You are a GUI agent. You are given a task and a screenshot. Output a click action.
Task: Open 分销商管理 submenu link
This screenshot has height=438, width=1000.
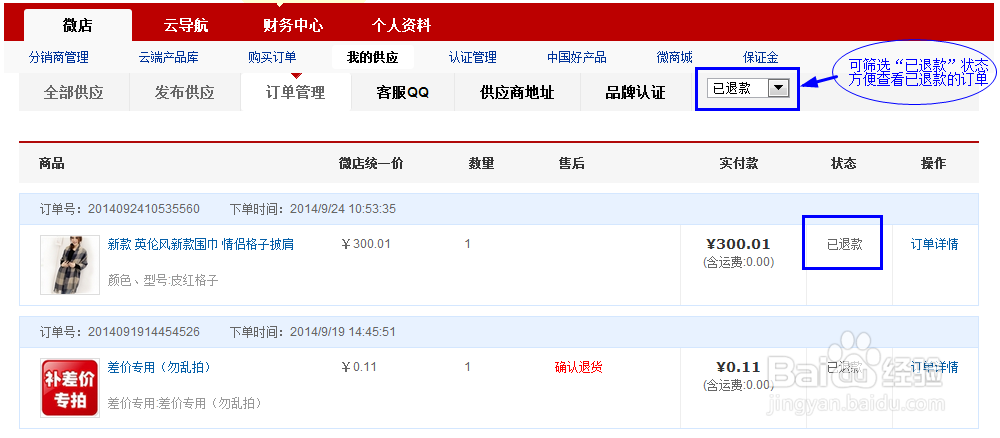coord(59,57)
